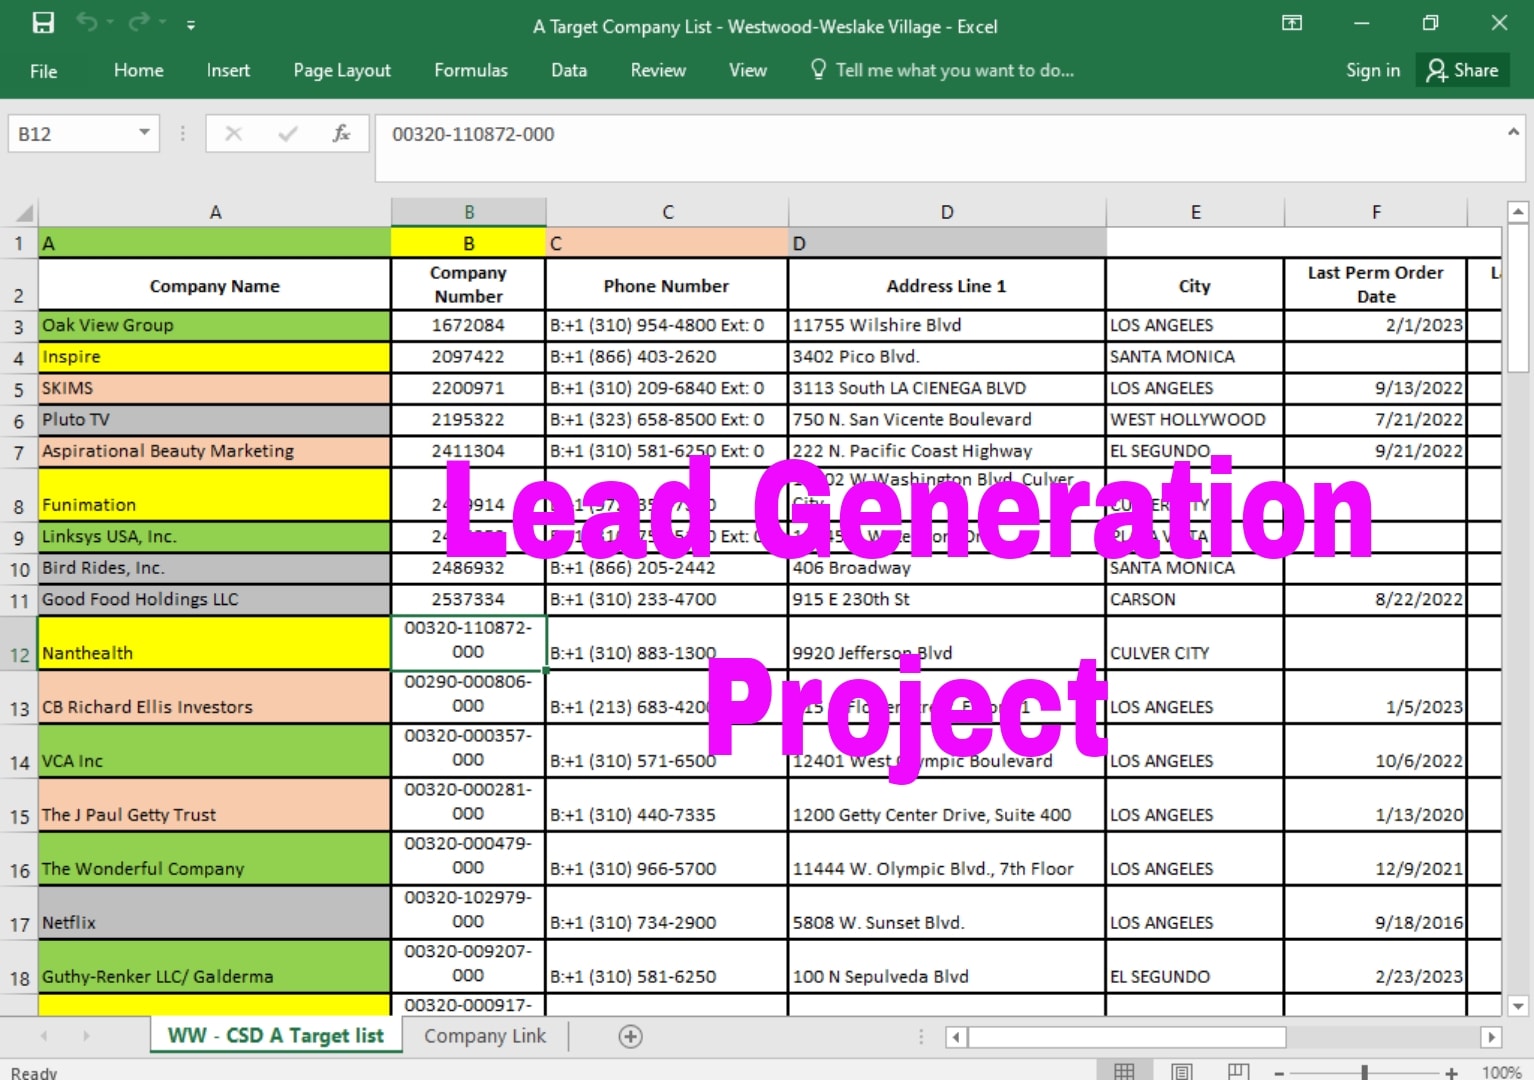Click the Select All corner triangle

[24, 212]
